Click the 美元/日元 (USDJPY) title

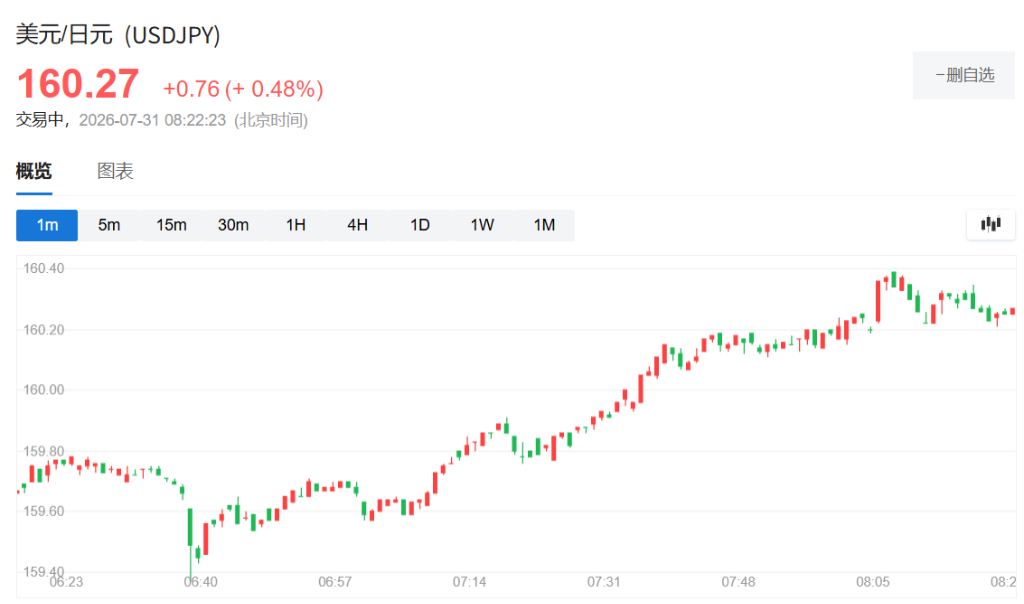118,35
